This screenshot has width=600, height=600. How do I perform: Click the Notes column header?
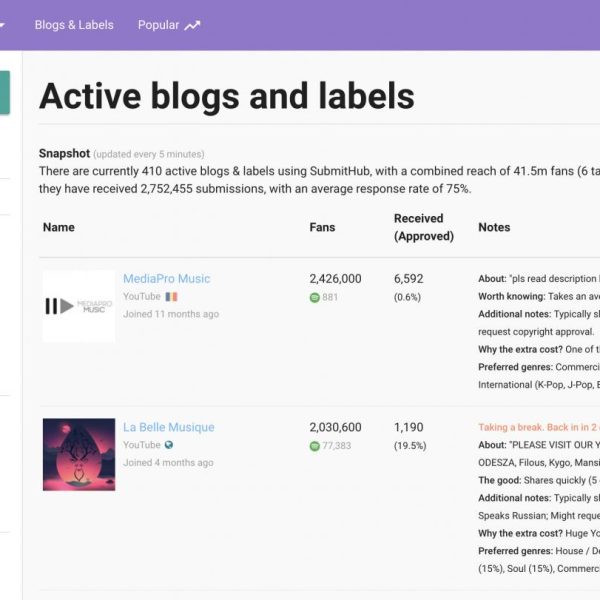click(494, 227)
